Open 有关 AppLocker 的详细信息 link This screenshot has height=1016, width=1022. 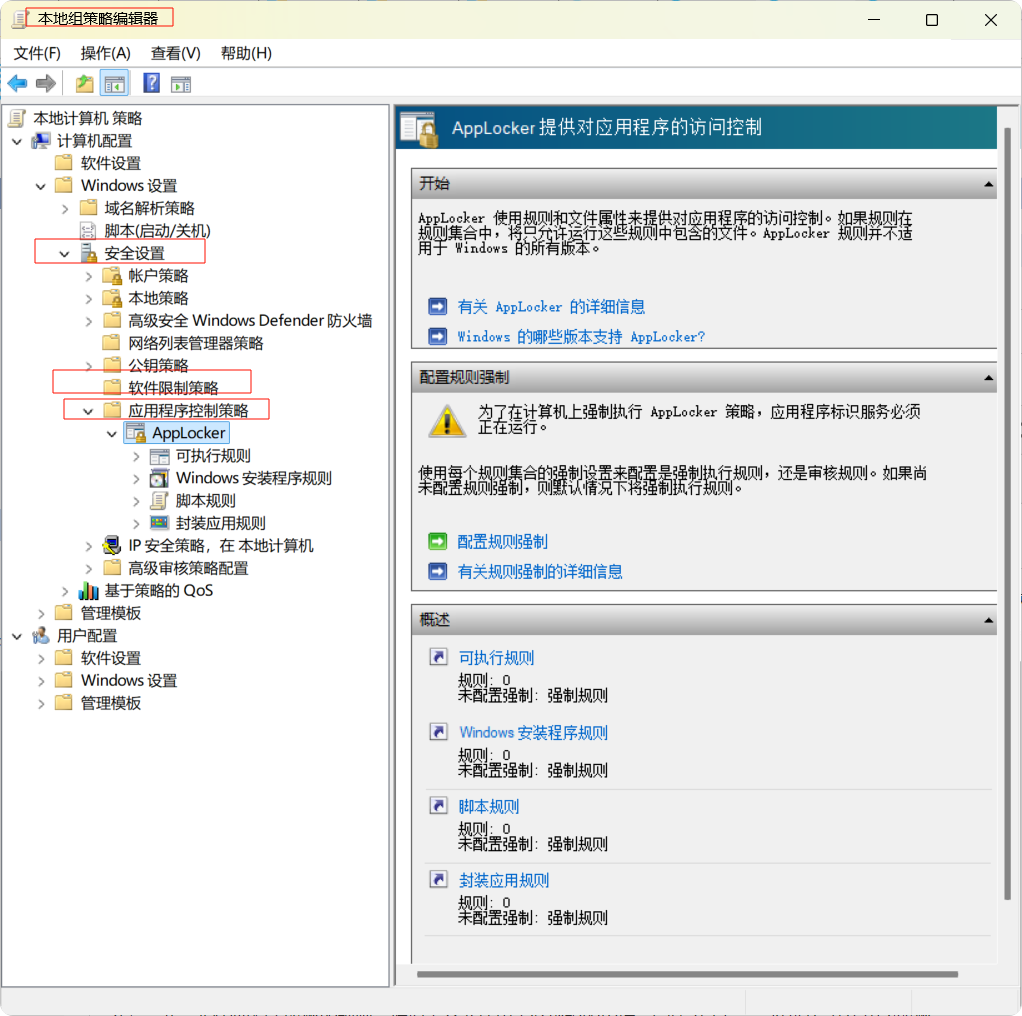point(551,306)
